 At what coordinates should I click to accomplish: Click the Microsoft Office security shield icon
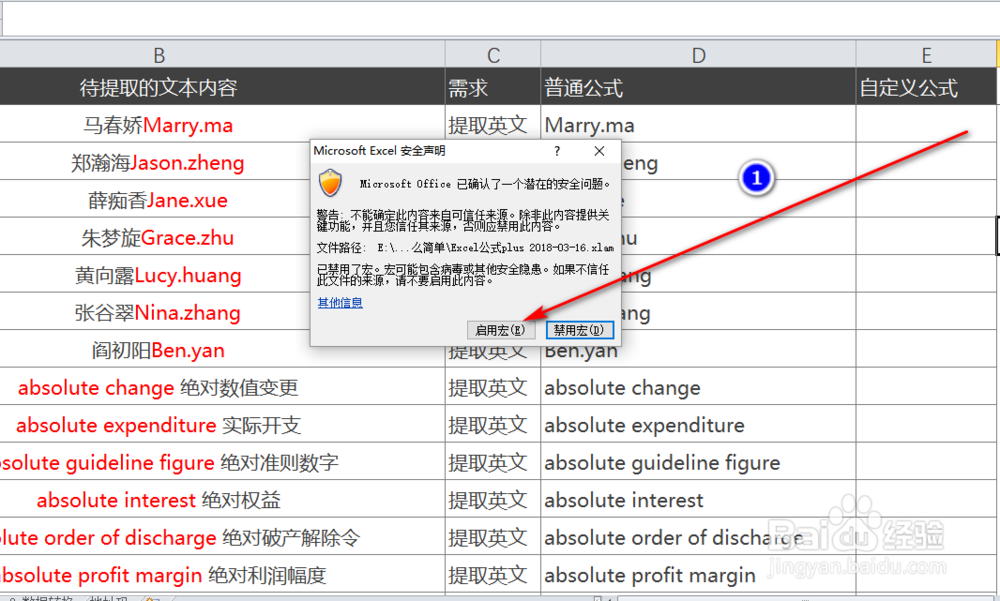[330, 184]
